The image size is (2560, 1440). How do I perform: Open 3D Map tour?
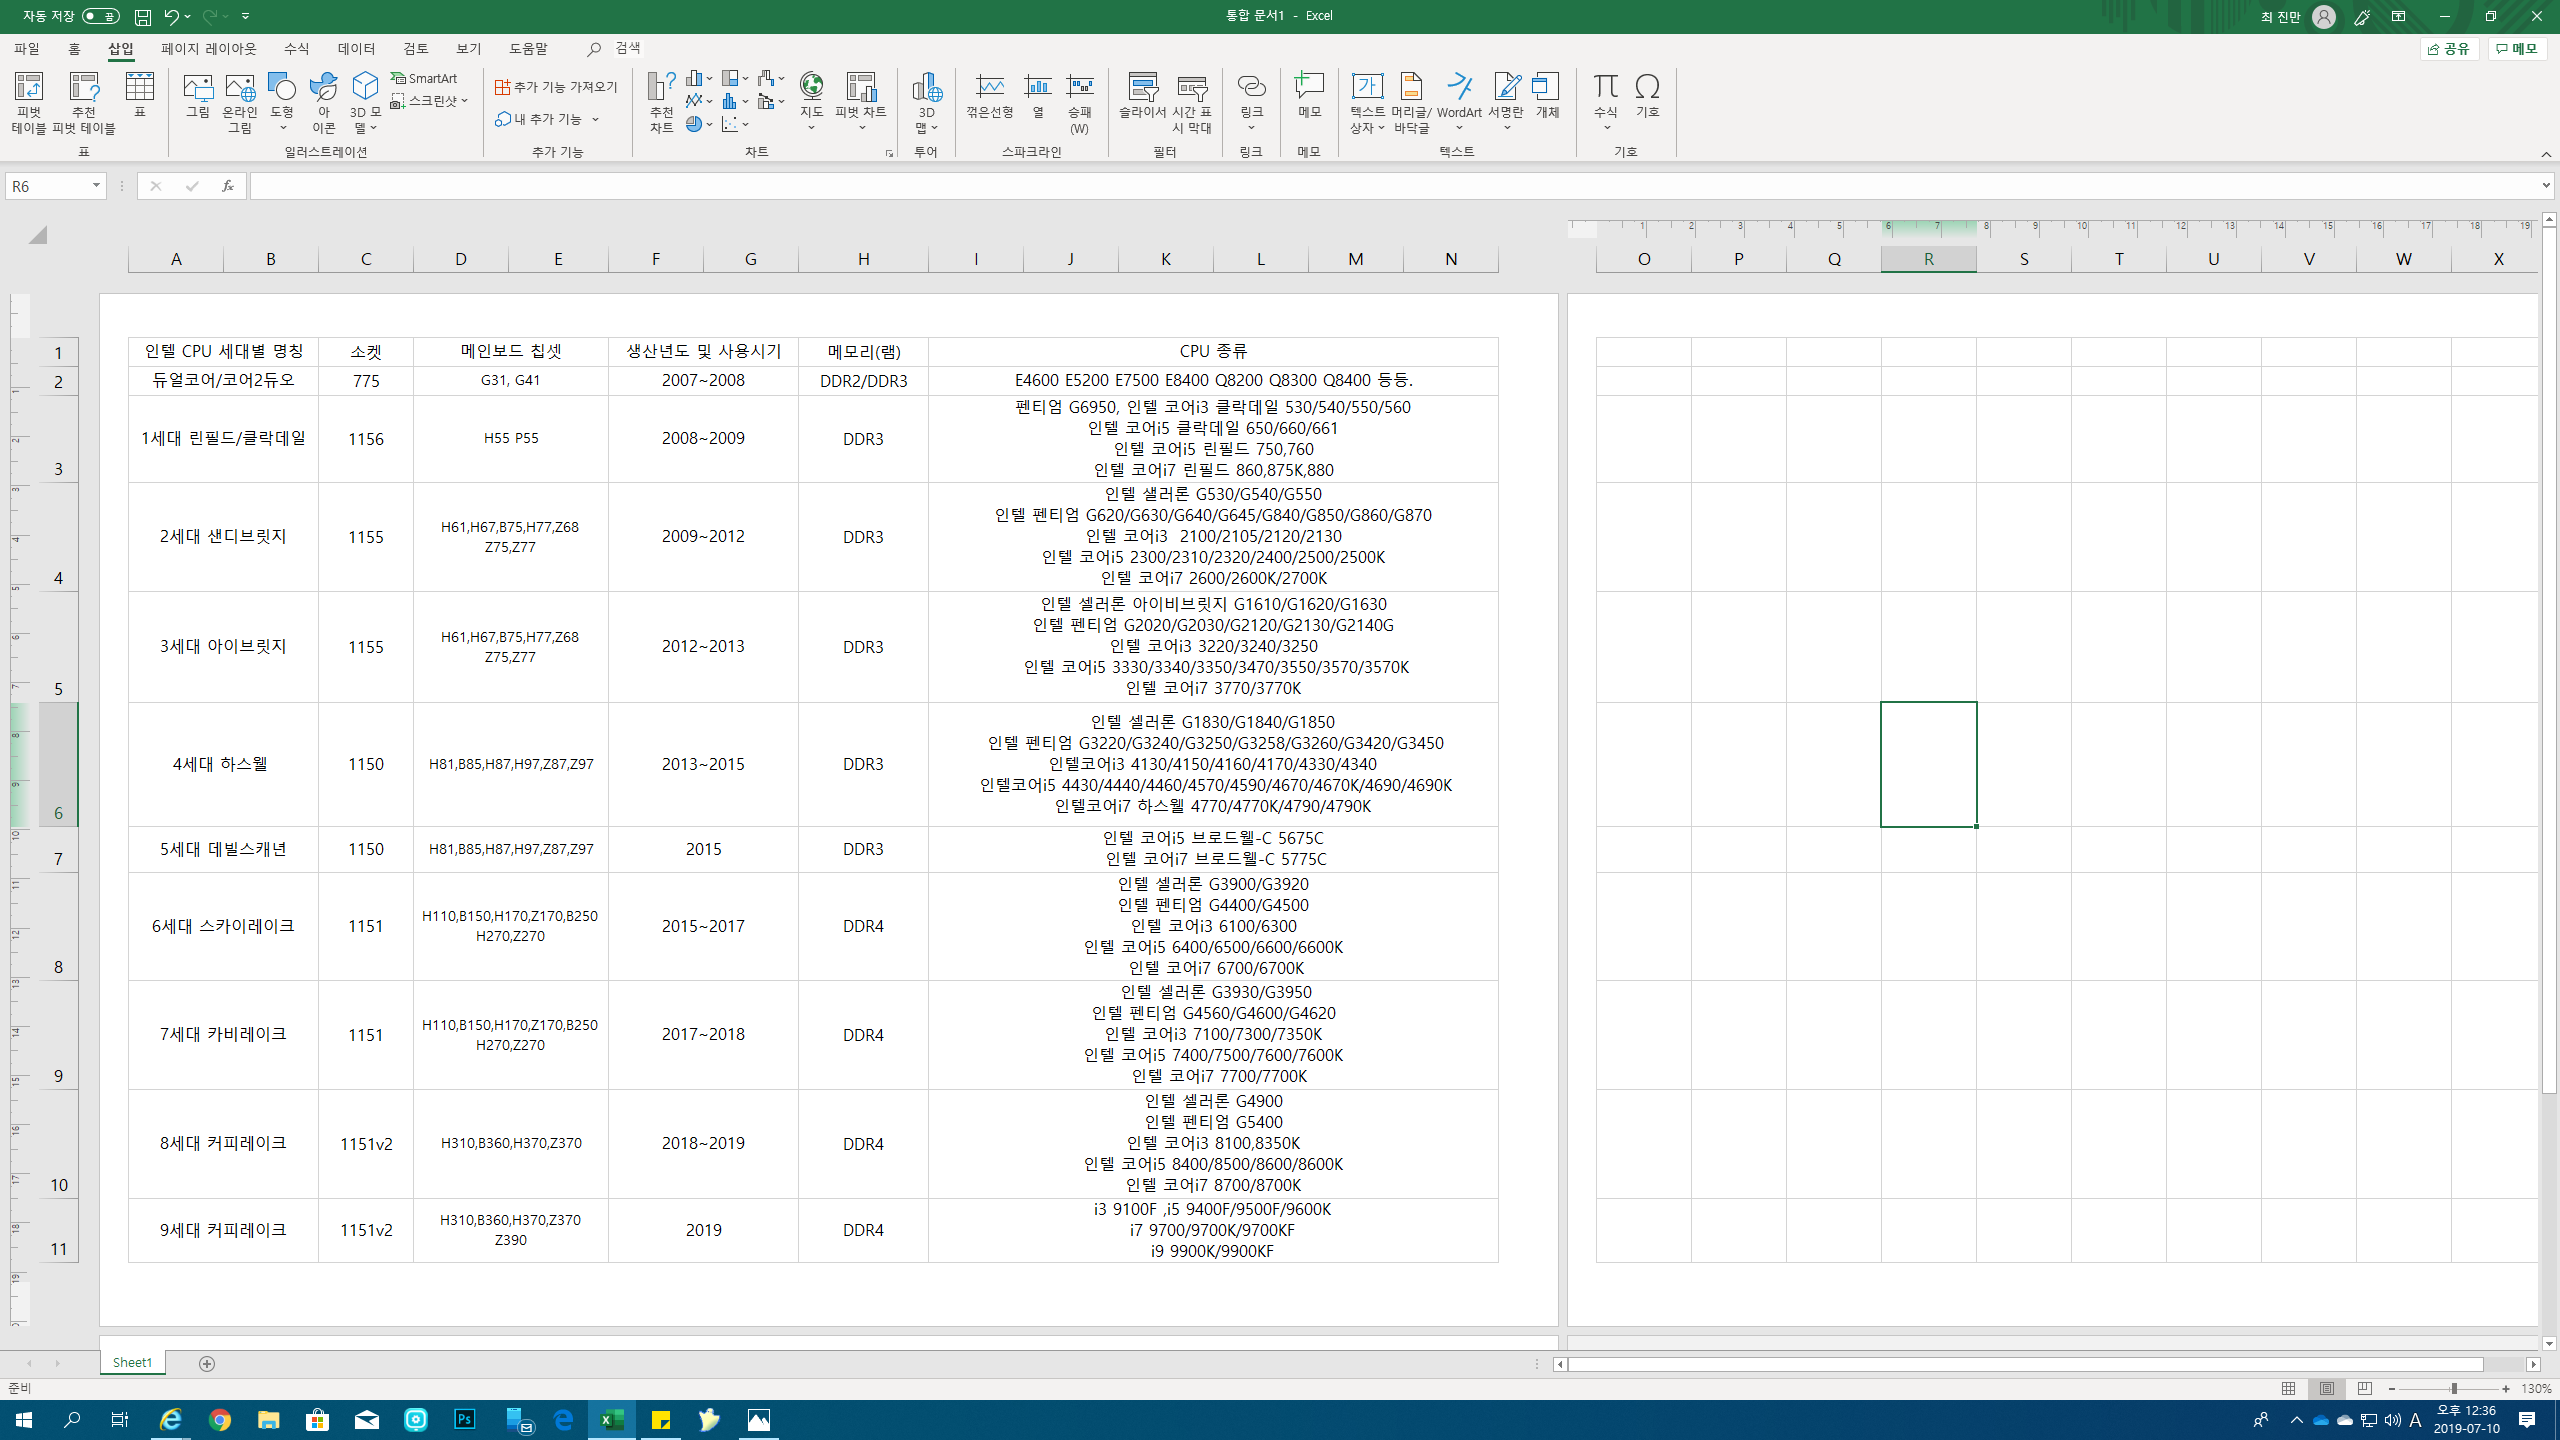tap(927, 103)
